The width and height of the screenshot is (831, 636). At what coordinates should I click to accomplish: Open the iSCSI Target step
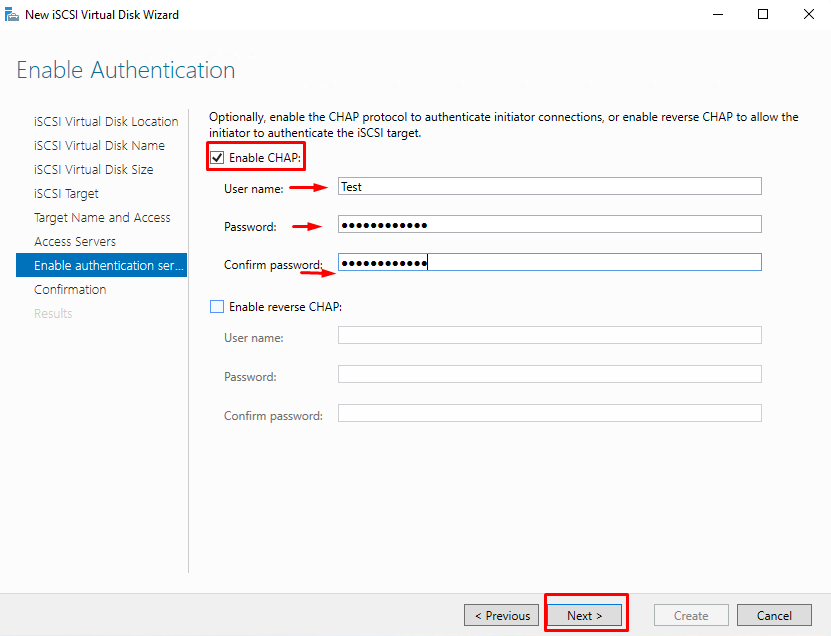coord(66,193)
